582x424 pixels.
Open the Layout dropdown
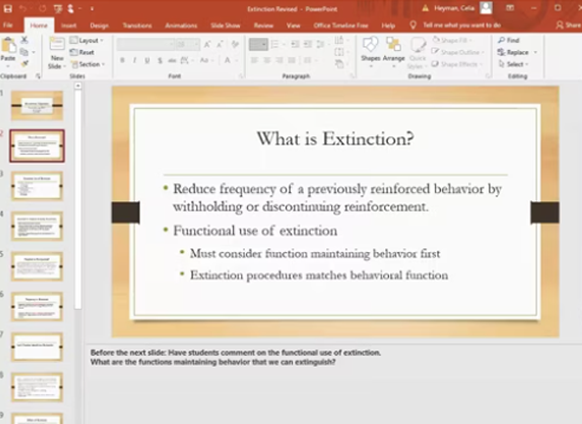(87, 40)
